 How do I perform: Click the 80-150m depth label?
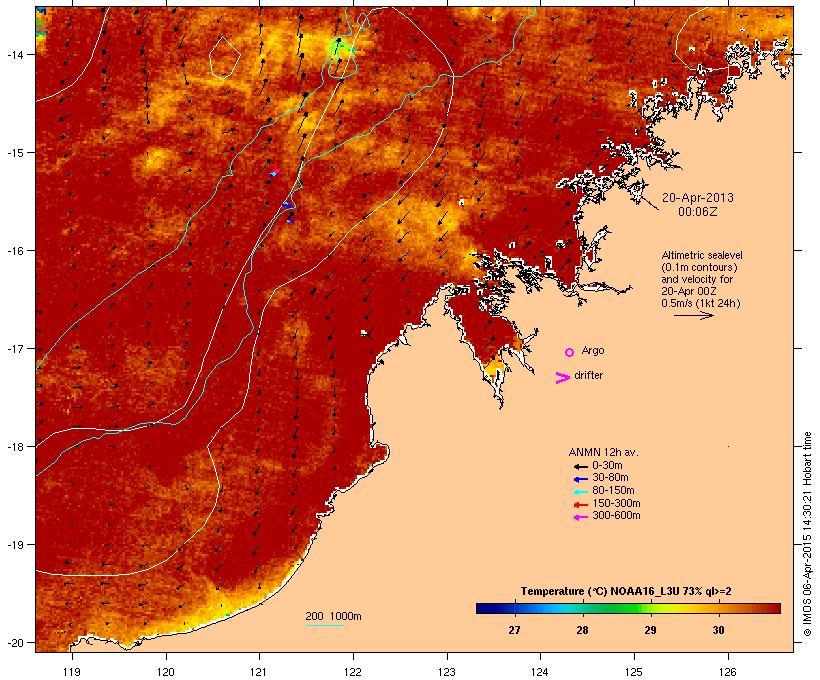(613, 491)
